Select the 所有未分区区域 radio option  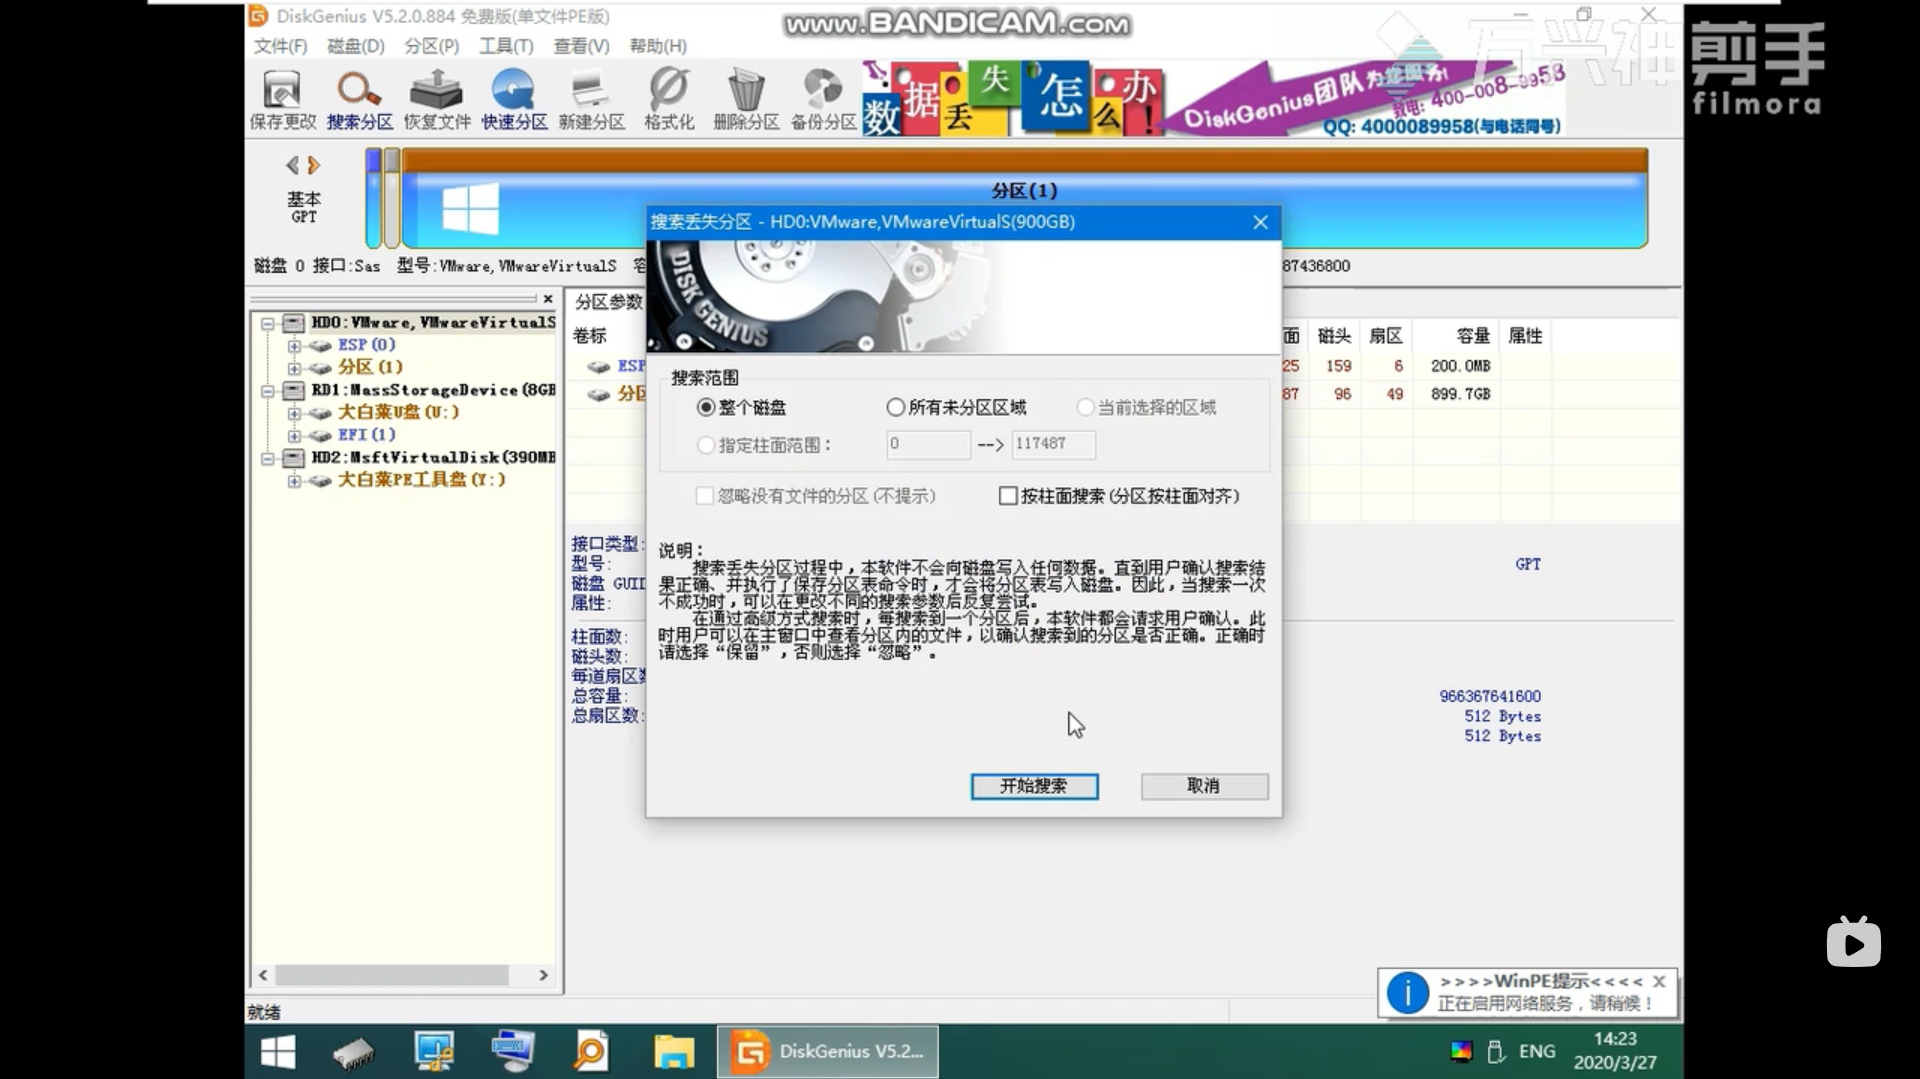[x=896, y=408]
